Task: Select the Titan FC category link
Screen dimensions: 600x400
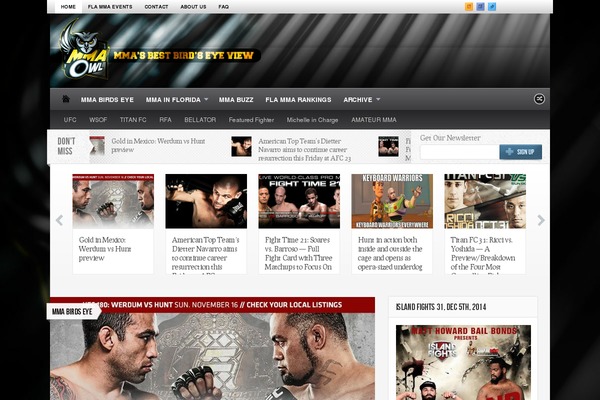Action: tap(133, 120)
